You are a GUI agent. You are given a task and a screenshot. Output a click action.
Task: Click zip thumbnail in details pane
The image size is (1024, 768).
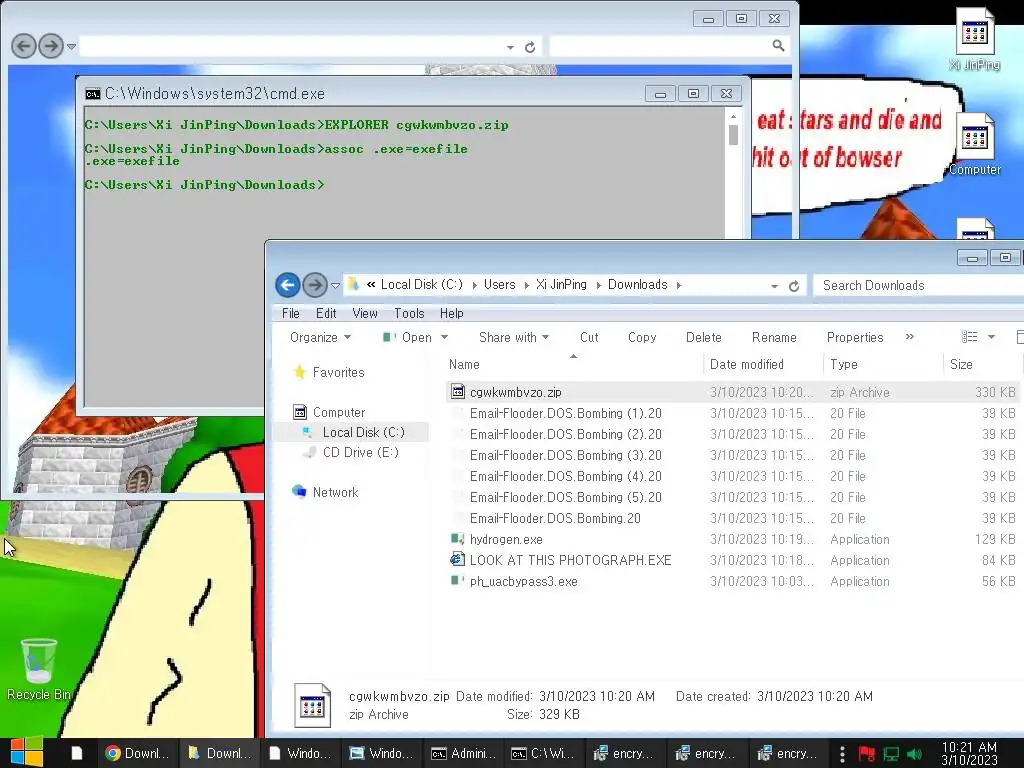[312, 705]
